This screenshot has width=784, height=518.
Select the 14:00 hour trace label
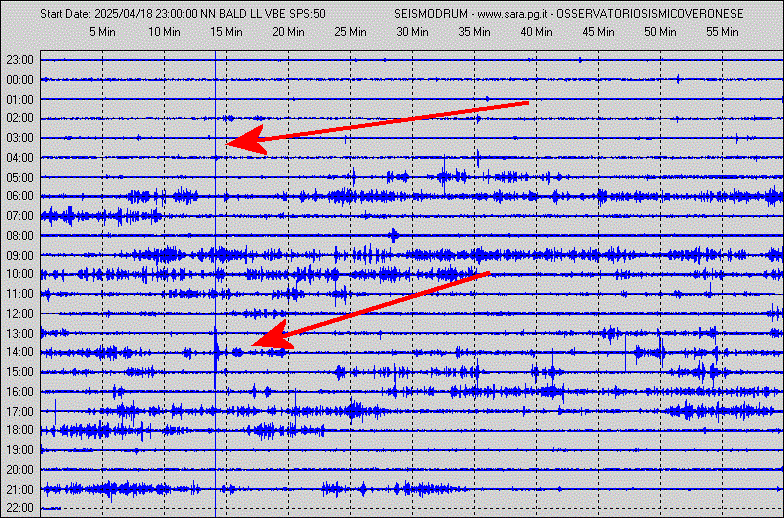tap(20, 352)
